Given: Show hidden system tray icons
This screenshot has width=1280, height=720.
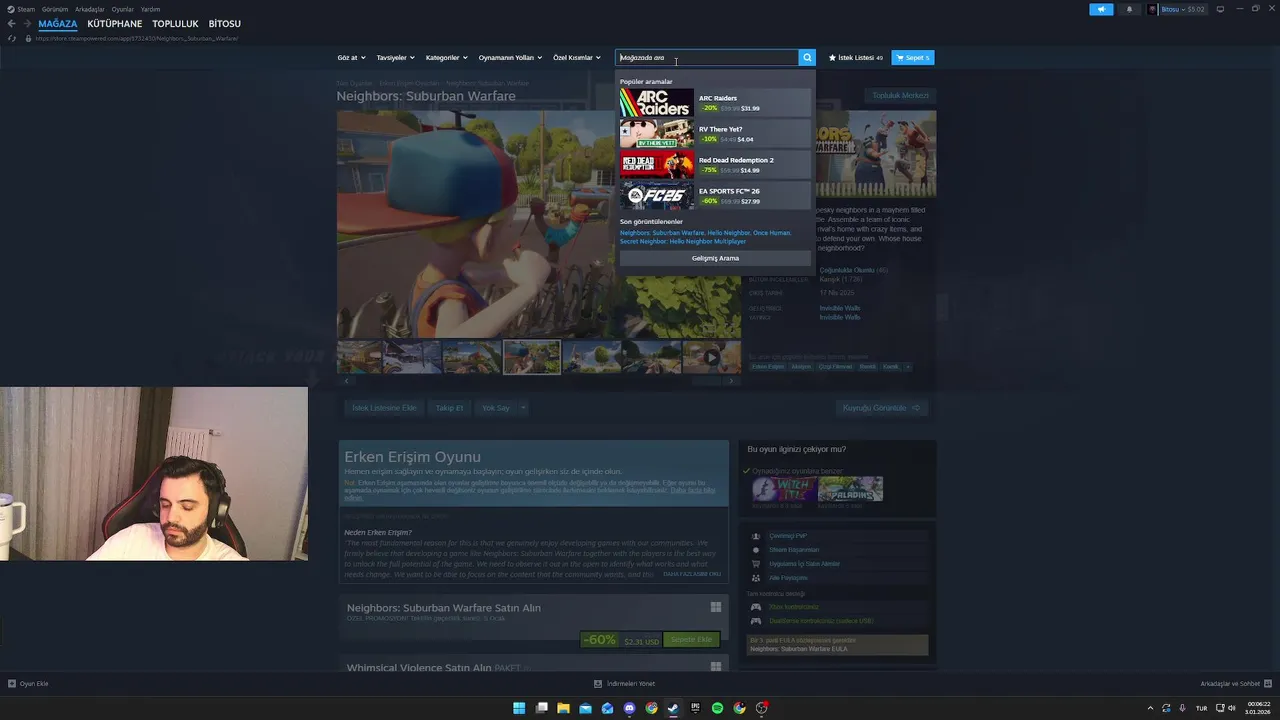Looking at the screenshot, I should click(1150, 708).
